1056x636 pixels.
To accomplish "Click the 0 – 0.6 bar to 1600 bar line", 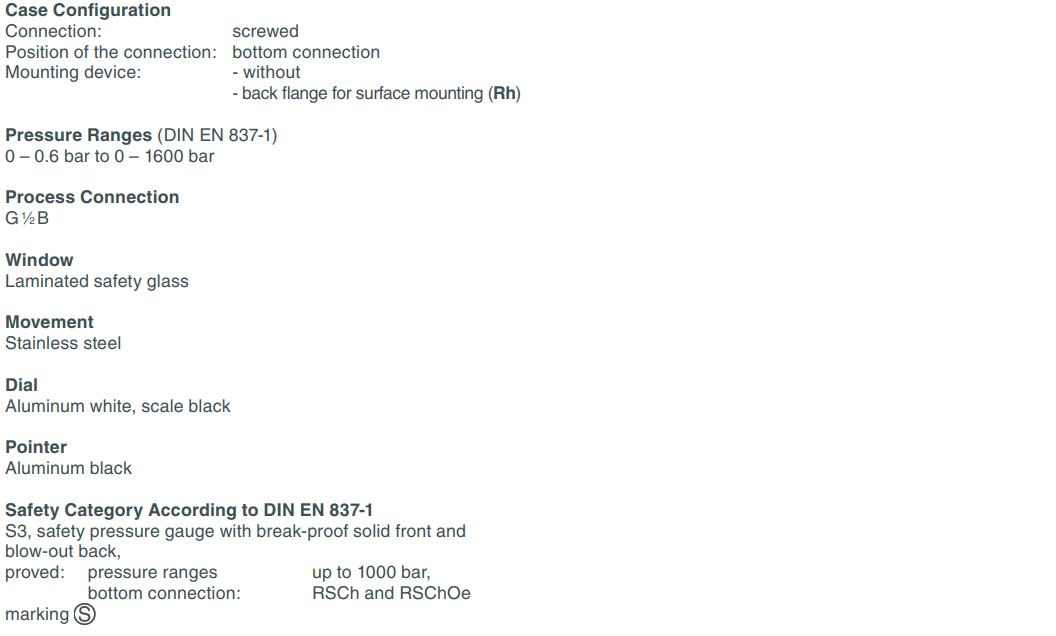I will click(x=110, y=156).
